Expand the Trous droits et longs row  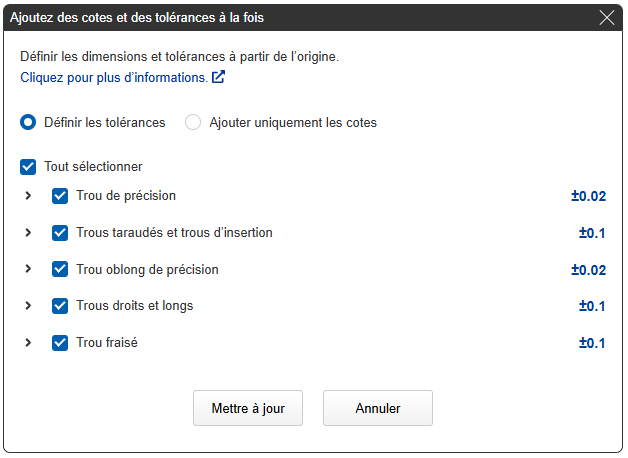pyautogui.click(x=29, y=306)
